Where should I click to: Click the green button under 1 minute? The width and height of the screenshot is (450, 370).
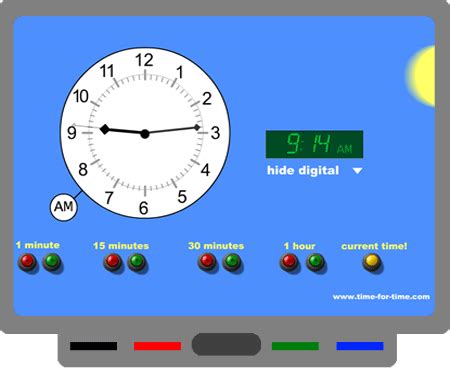52,262
